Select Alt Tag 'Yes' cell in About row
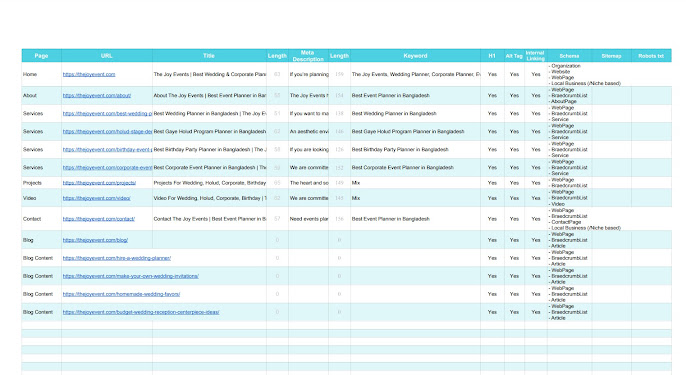 point(514,95)
